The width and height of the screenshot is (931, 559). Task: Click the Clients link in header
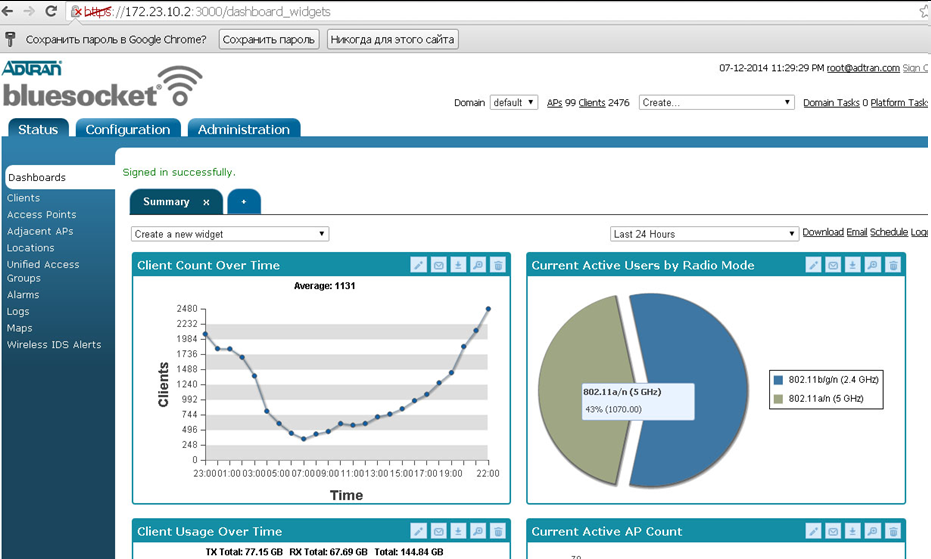pyautogui.click(x=592, y=103)
